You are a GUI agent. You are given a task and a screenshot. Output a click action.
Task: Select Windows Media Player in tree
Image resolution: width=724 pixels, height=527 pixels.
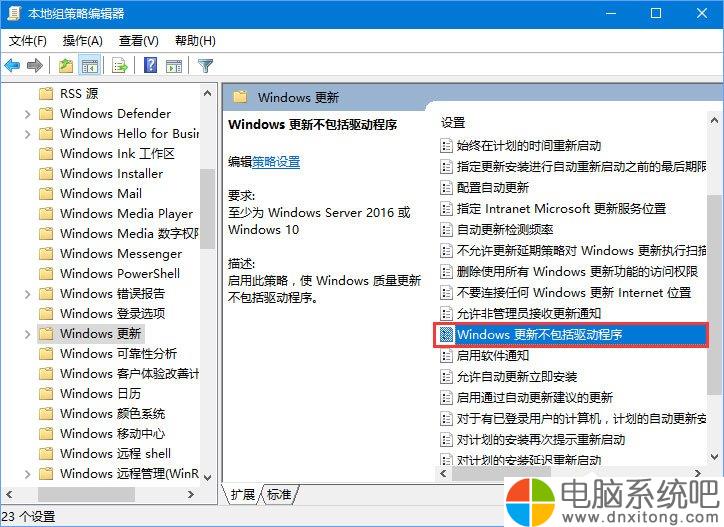[127, 214]
